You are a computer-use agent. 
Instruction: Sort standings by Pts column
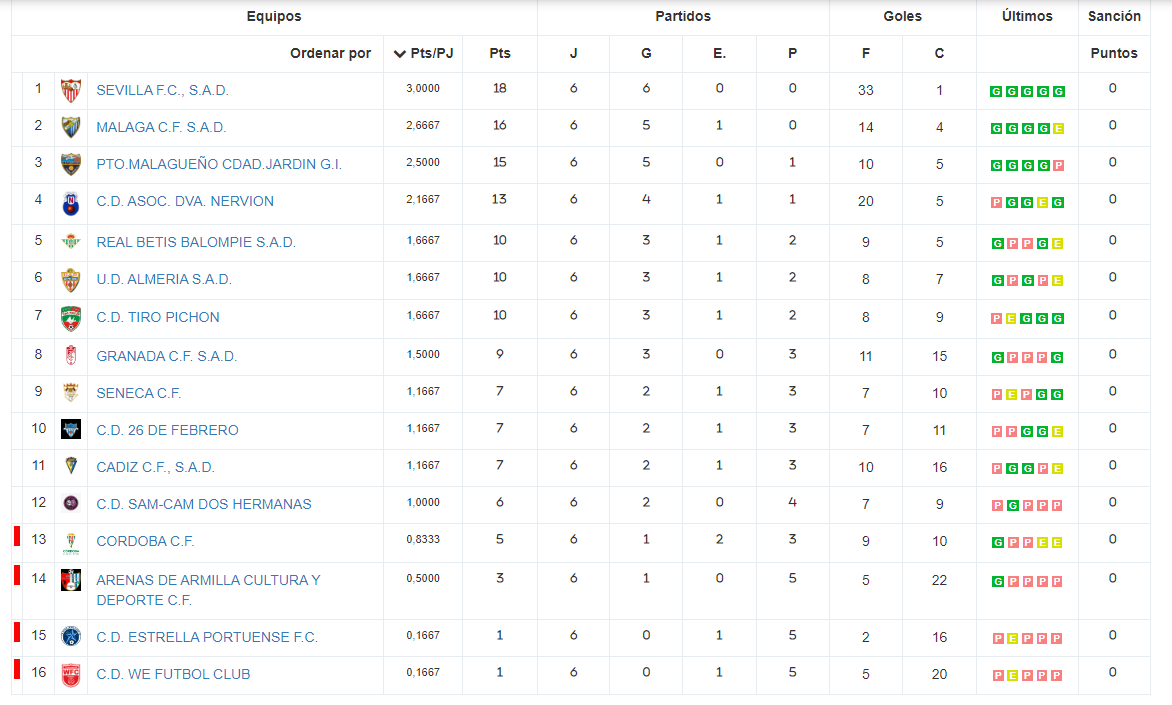click(x=500, y=53)
